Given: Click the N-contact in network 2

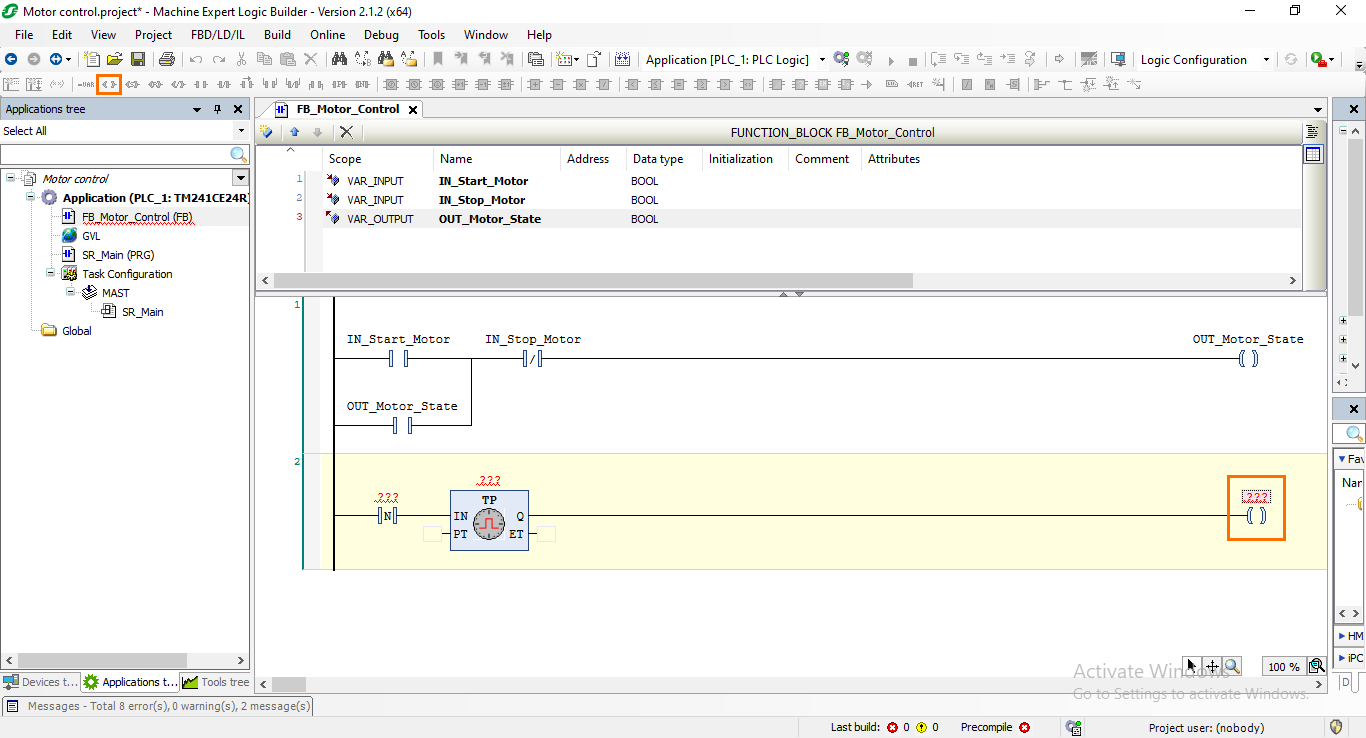Looking at the screenshot, I should tap(387, 515).
